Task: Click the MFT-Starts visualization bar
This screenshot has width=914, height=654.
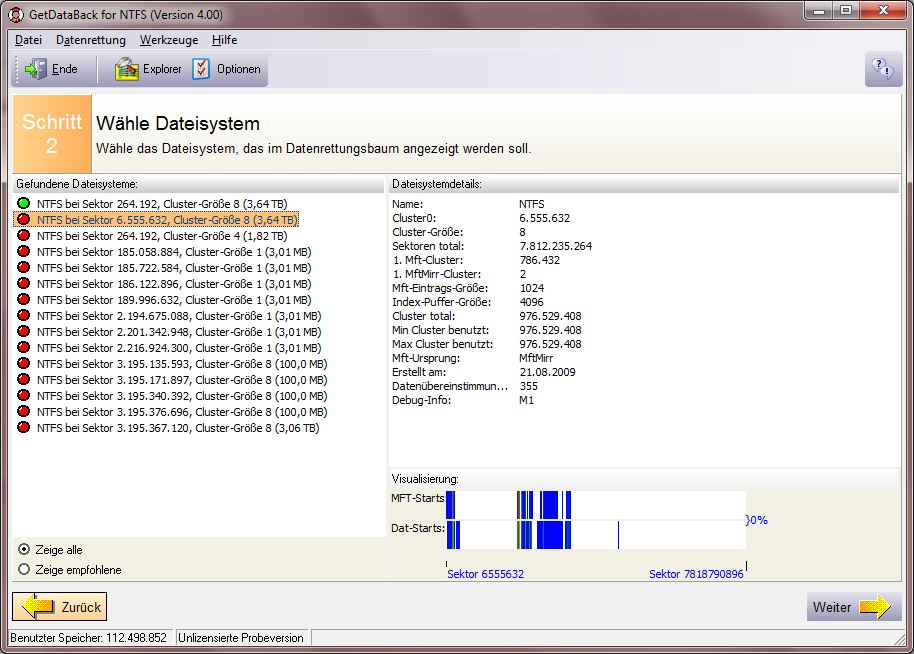Action: click(x=596, y=505)
